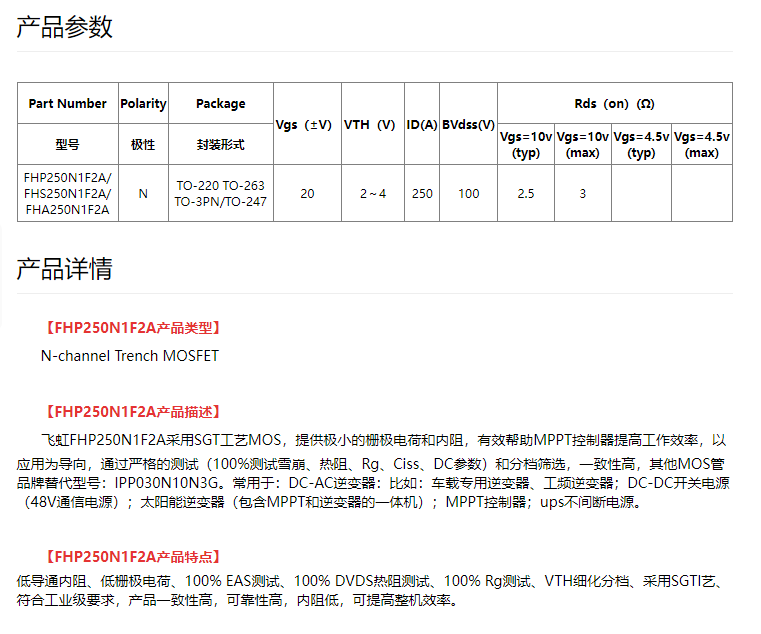The width and height of the screenshot is (761, 634).
Task: Click the ID(A) value 250 cell
Action: [x=422, y=193]
